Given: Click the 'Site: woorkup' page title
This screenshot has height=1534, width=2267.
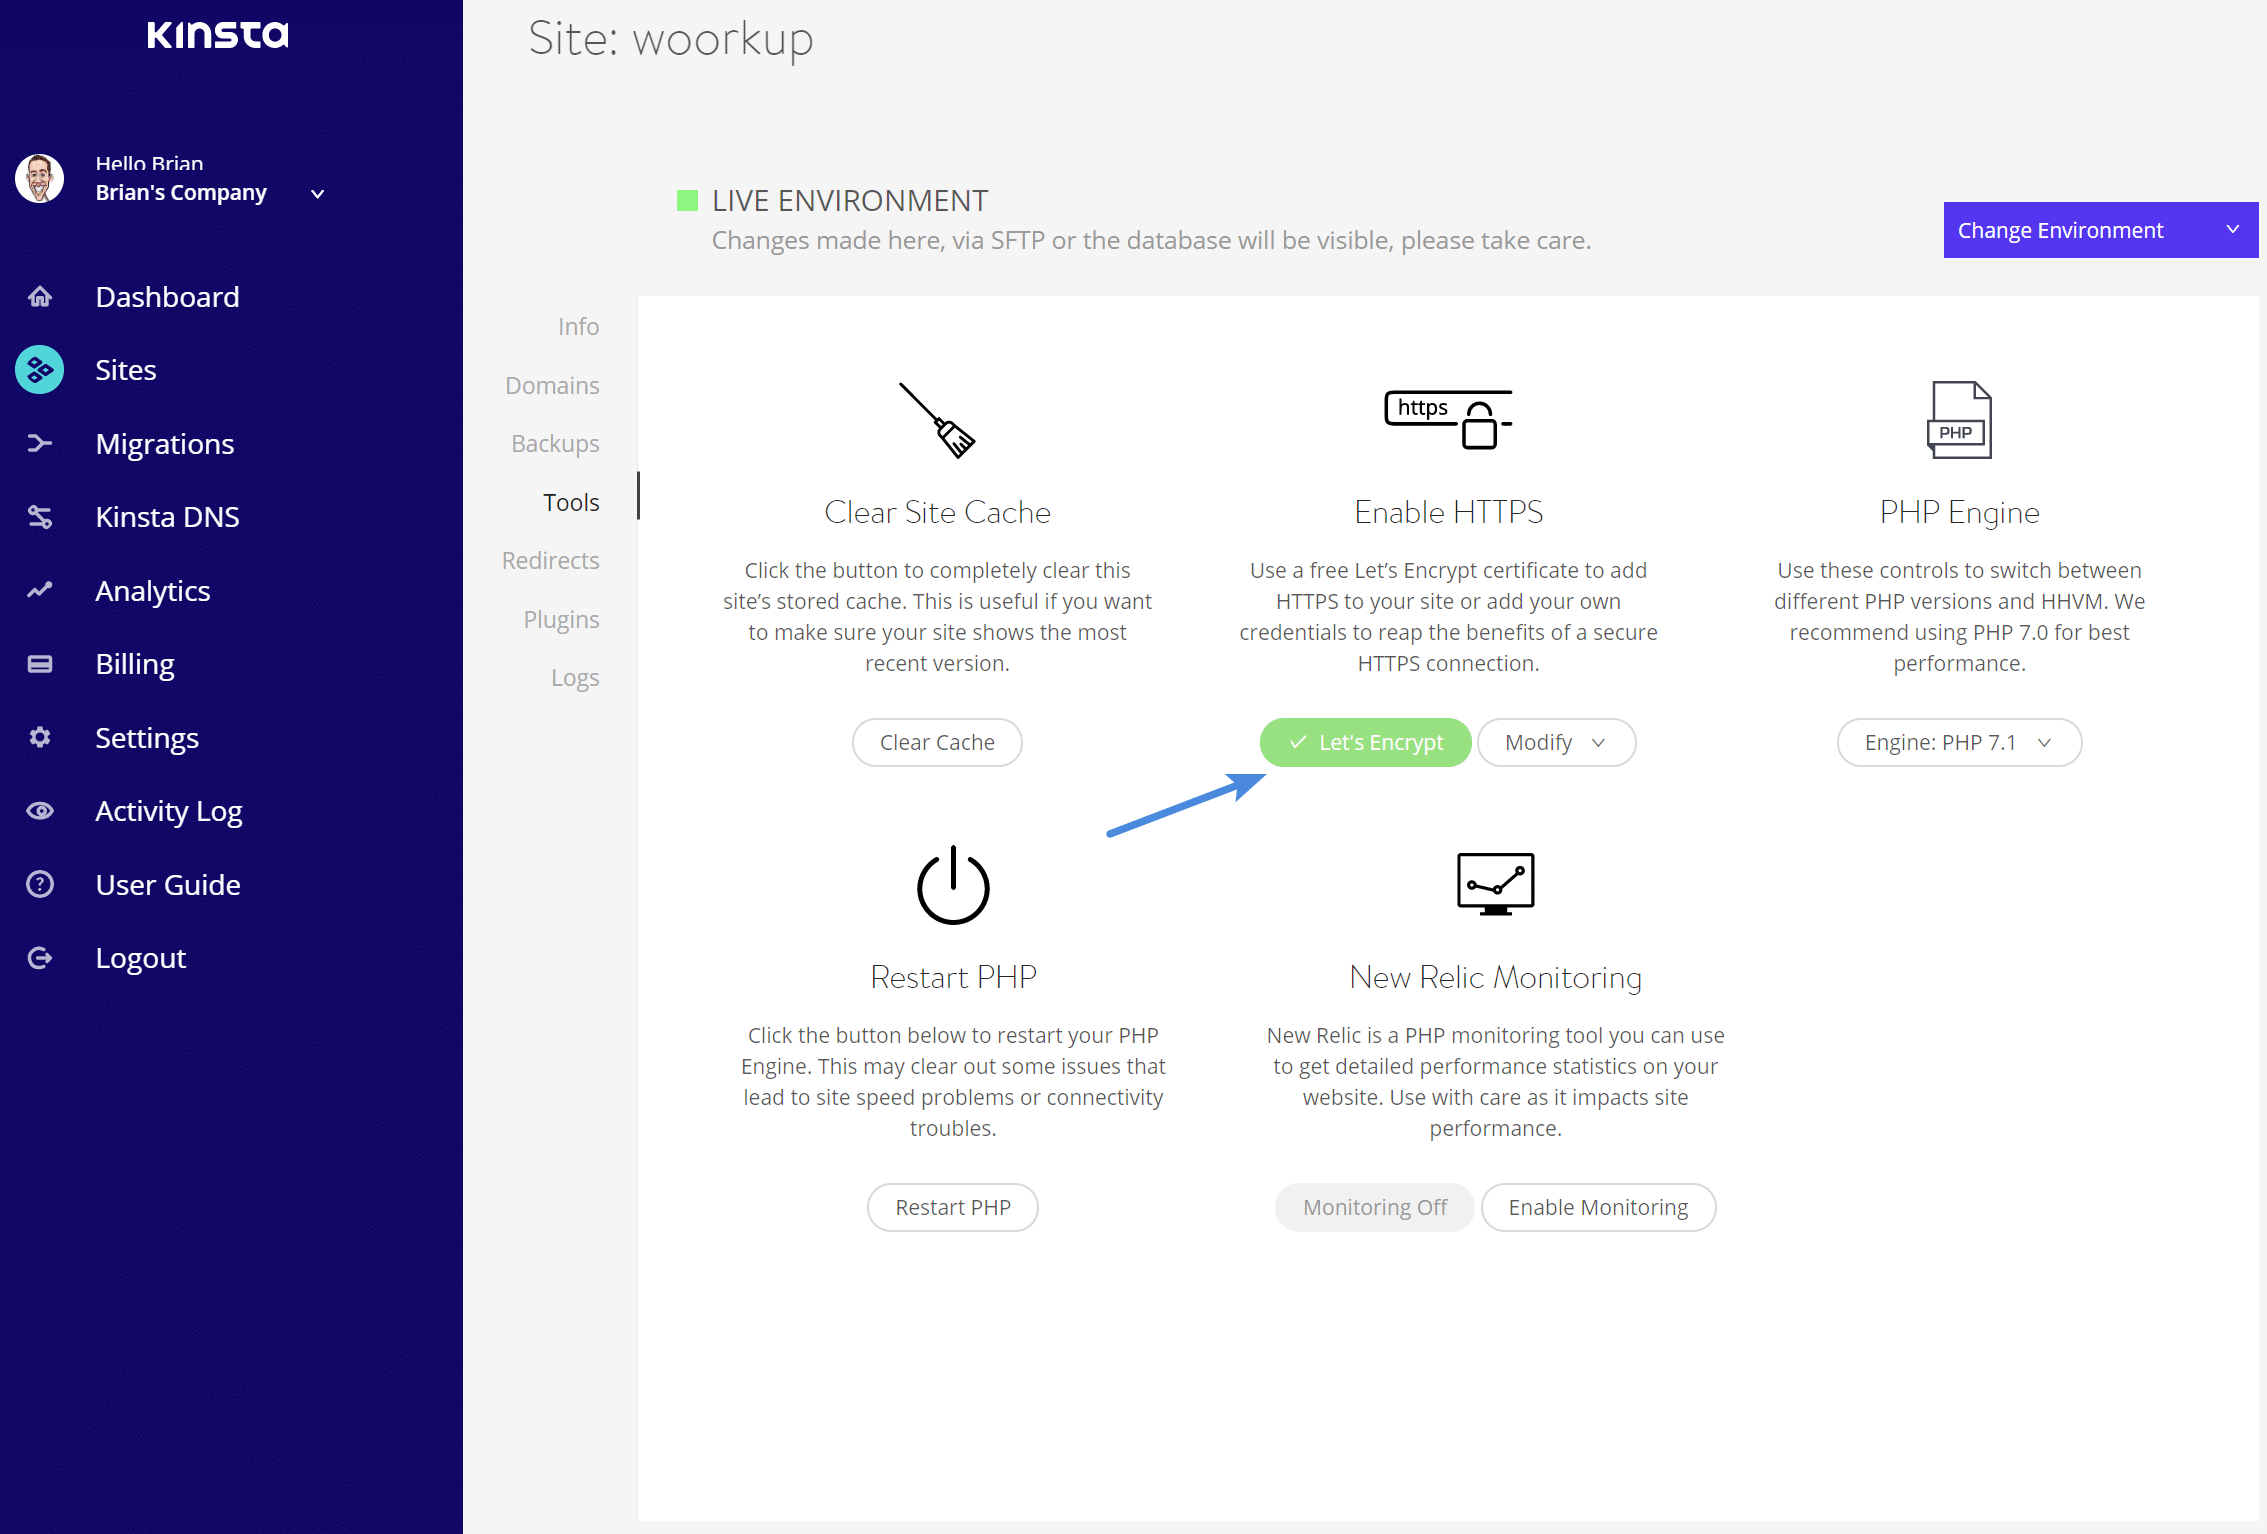Looking at the screenshot, I should [670, 40].
